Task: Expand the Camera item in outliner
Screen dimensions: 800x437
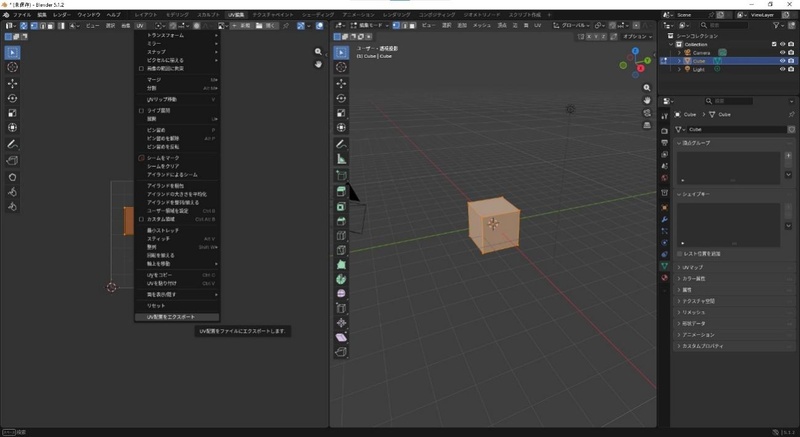Action: point(679,53)
